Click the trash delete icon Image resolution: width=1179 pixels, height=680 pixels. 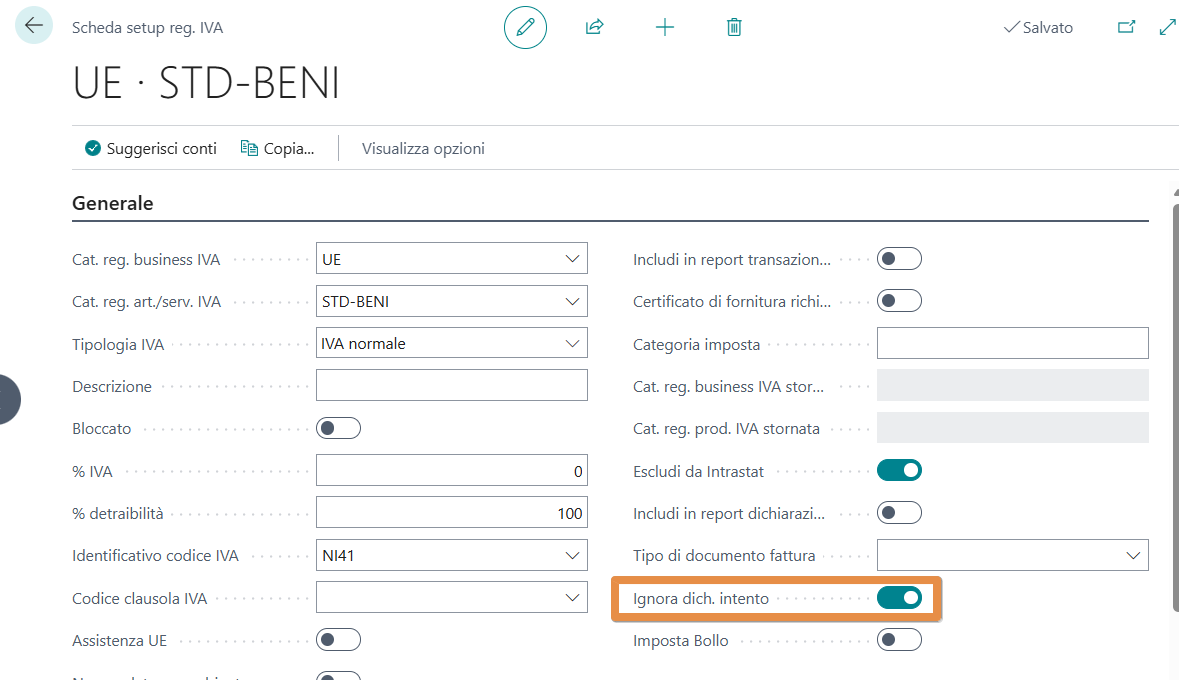coord(734,28)
